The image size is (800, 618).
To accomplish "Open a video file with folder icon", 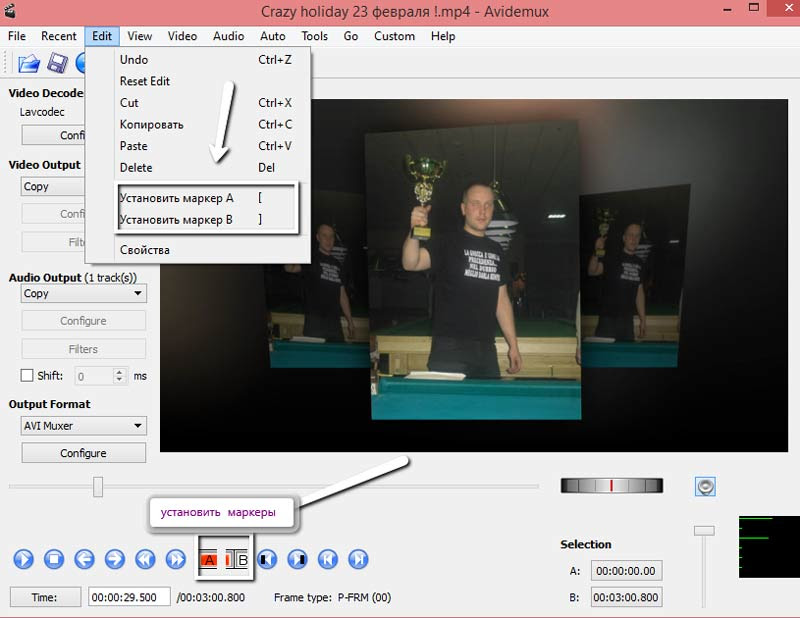I will [x=28, y=64].
